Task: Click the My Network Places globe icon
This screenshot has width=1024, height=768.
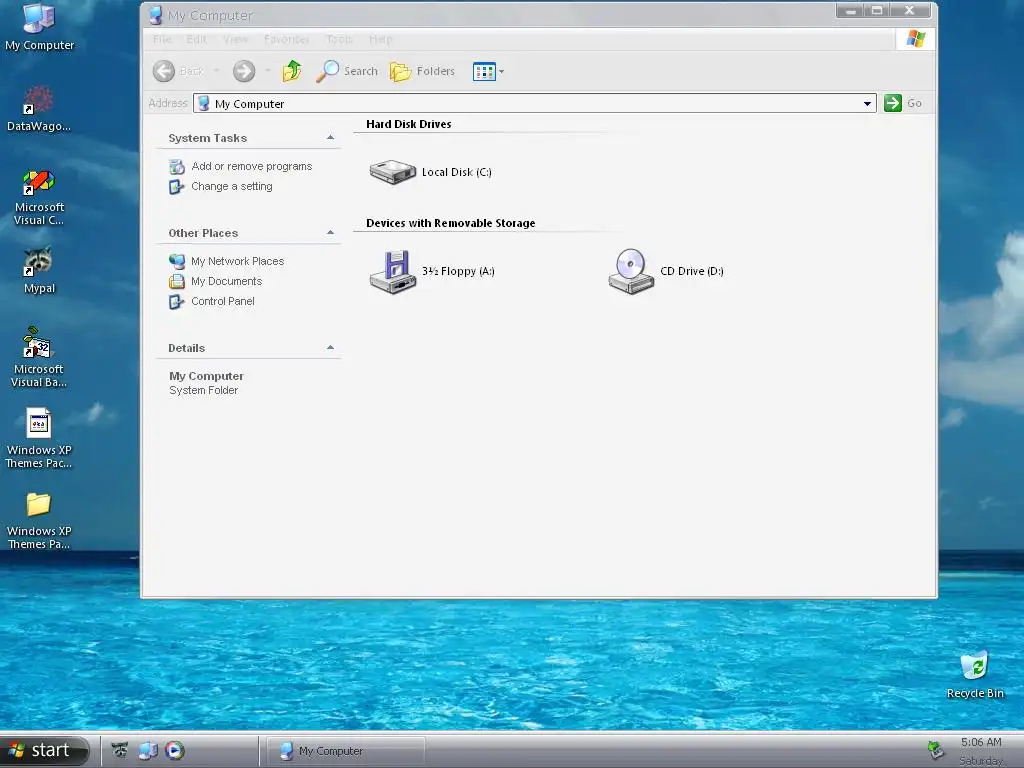Action: coord(176,261)
